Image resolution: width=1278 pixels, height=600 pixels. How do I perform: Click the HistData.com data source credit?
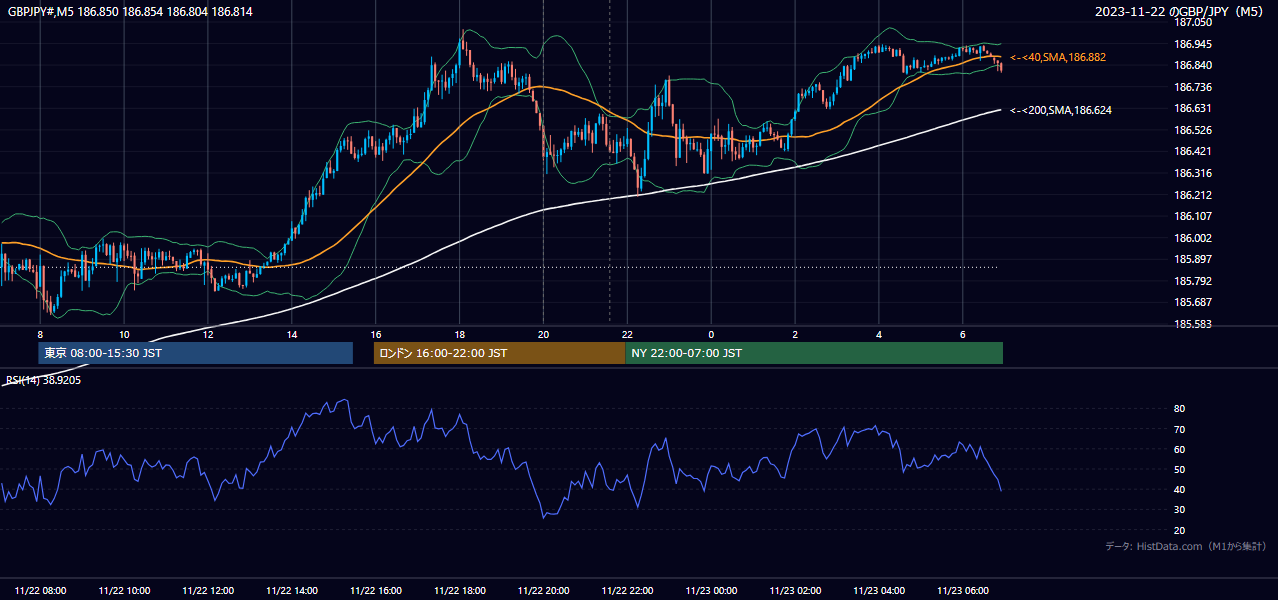(1185, 546)
